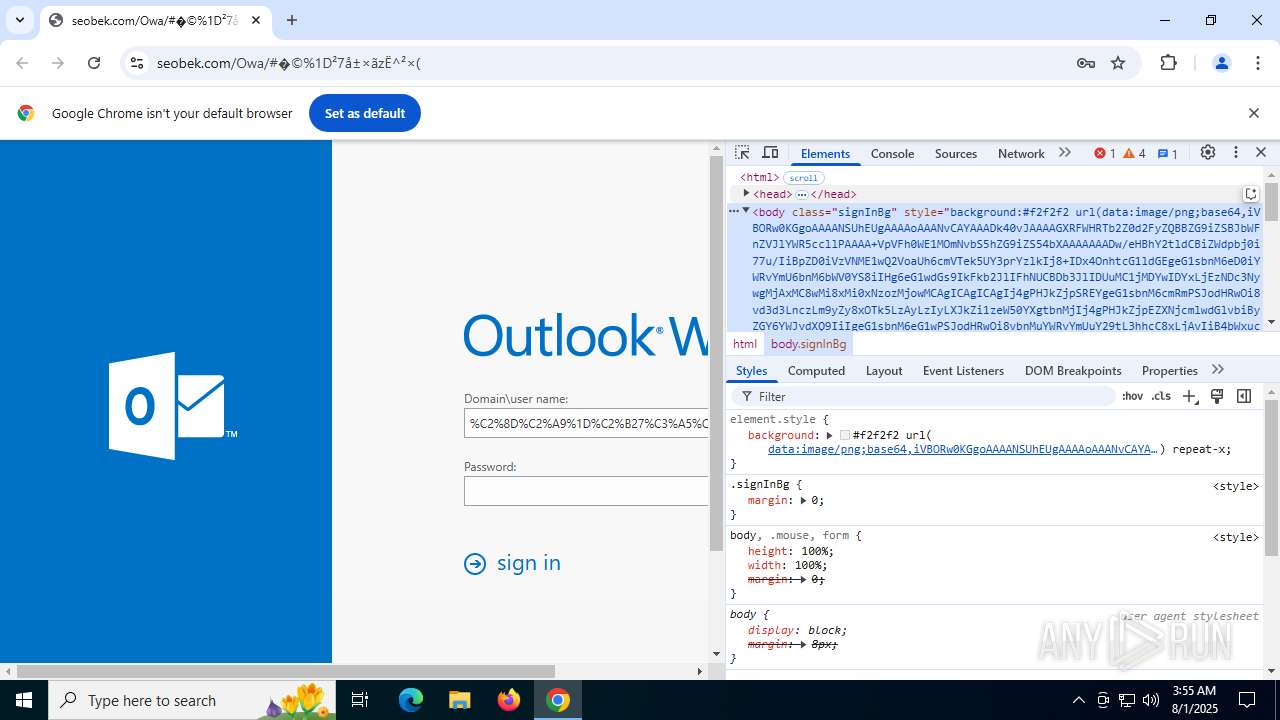Image resolution: width=1280 pixels, height=720 pixels.
Task: Open the style source link for body, .mouse, form
Action: coord(1235,537)
